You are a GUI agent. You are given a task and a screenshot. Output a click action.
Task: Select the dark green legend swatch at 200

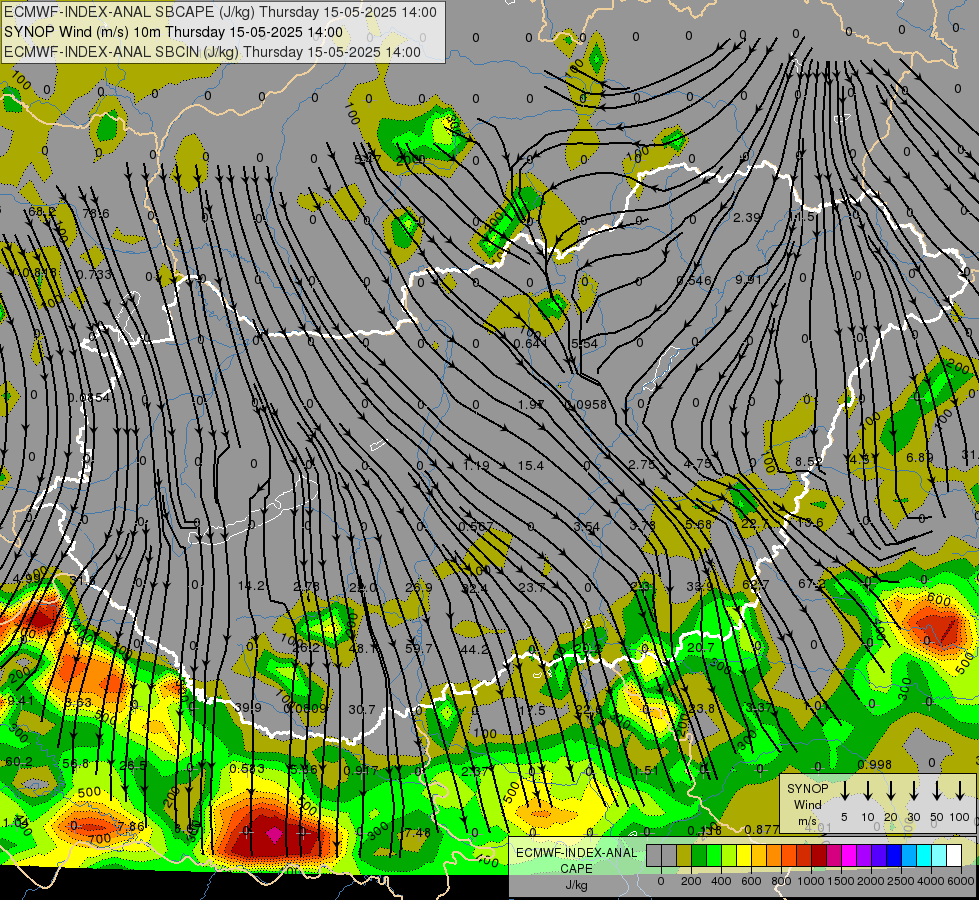click(699, 856)
